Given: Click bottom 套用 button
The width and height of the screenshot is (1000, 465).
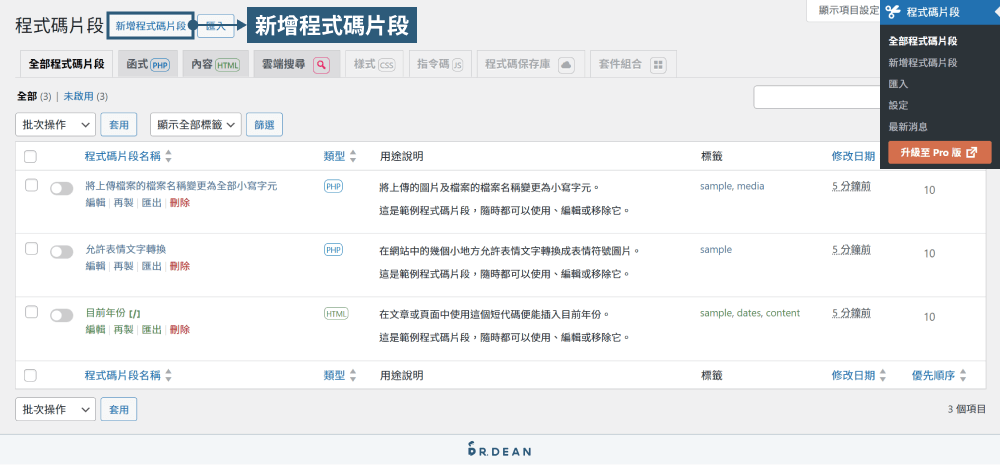Looking at the screenshot, I should [x=119, y=410].
